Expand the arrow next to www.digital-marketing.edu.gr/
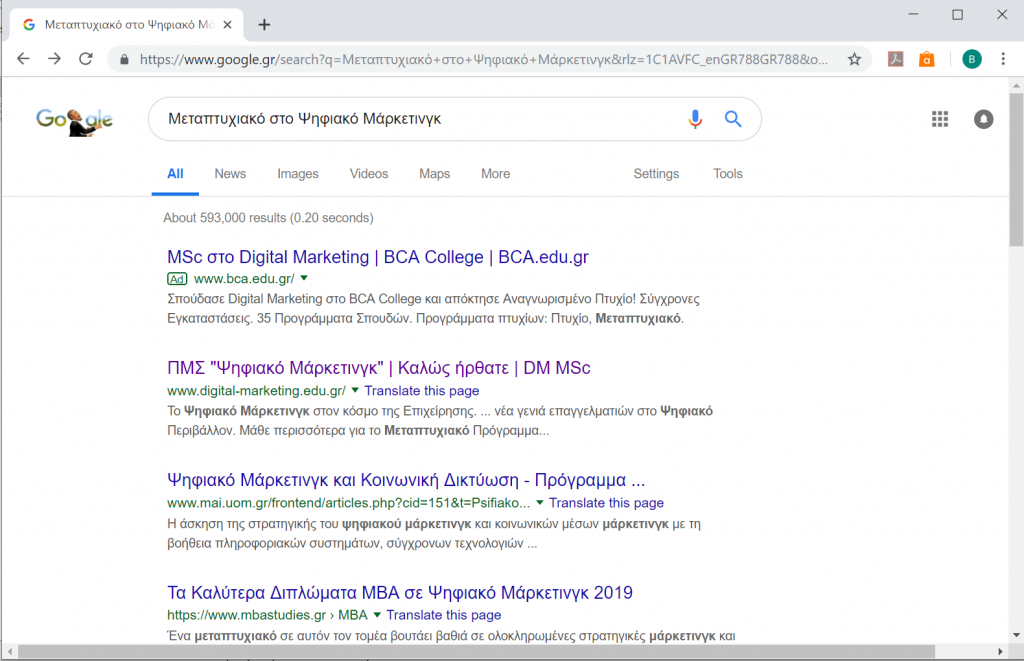Viewport: 1024px width, 661px height. coord(355,391)
